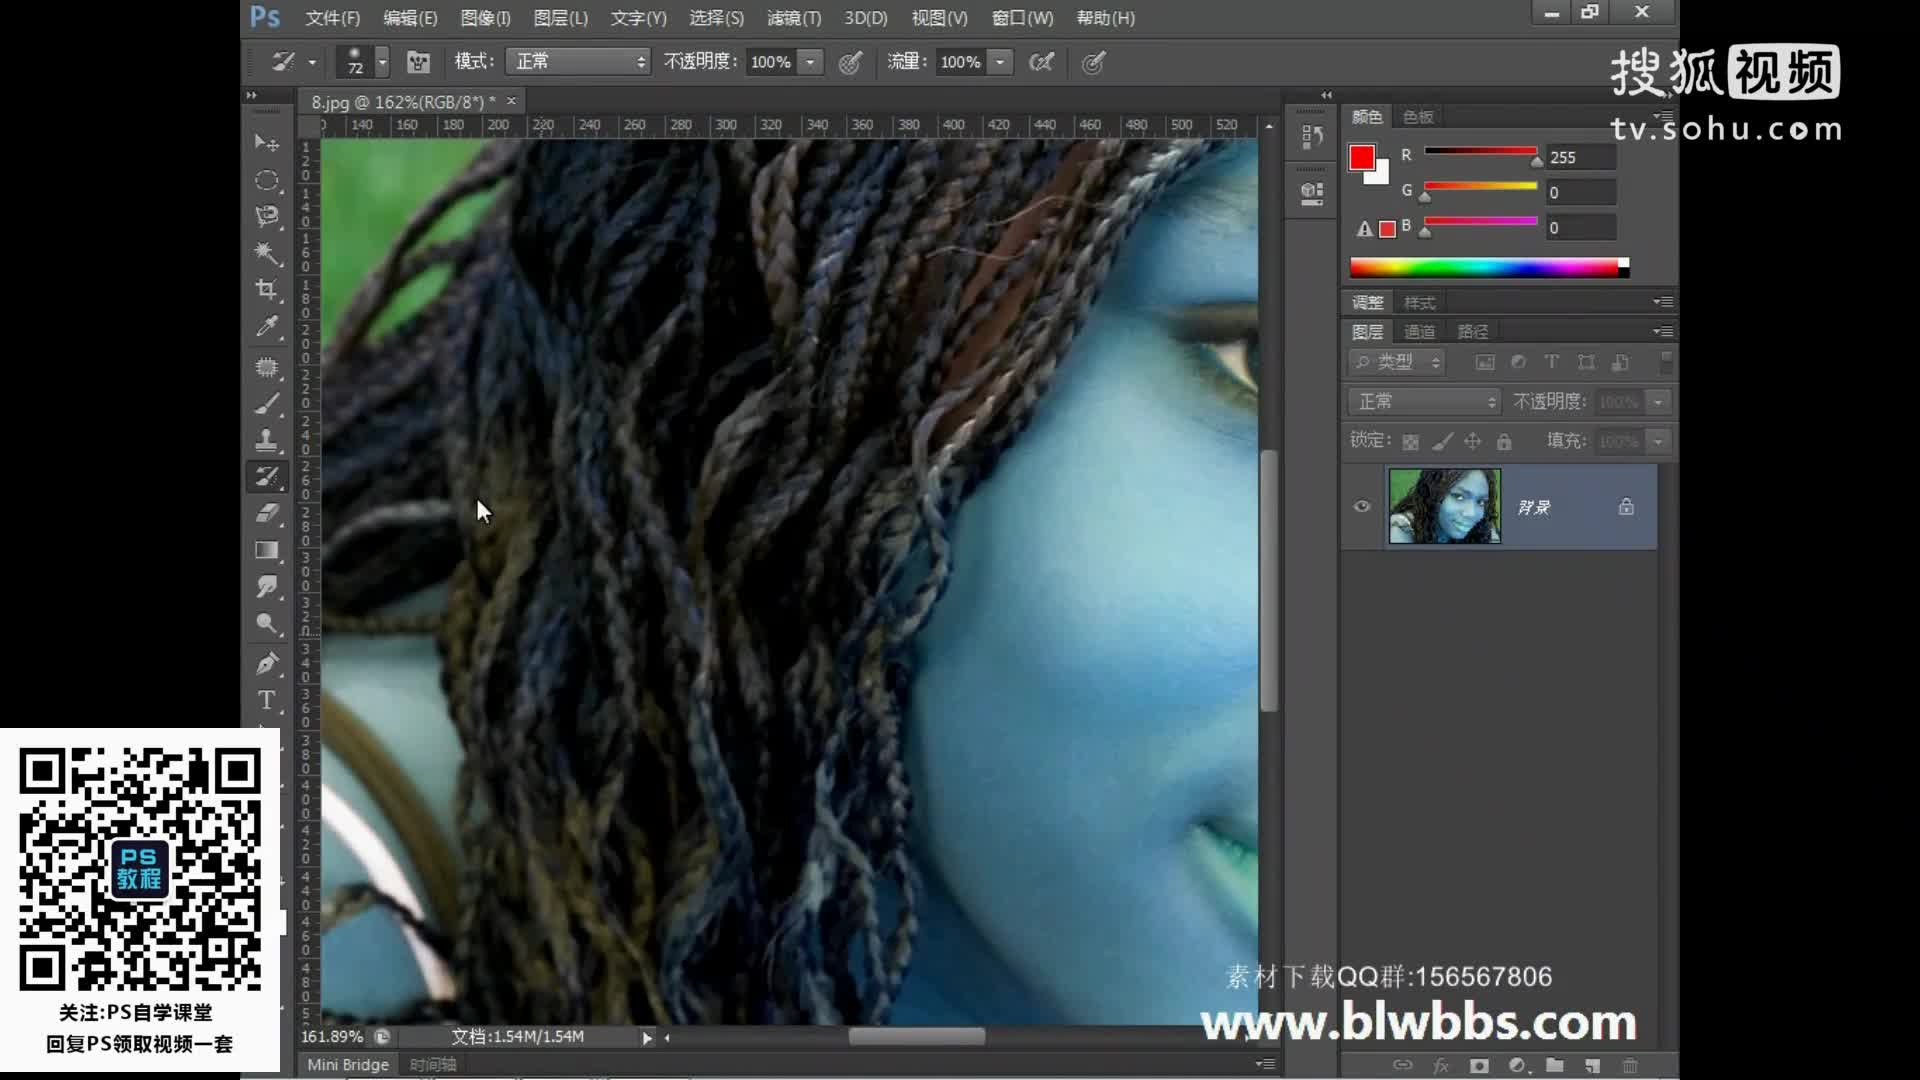The width and height of the screenshot is (1920, 1080).
Task: Open the status bar info arrow
Action: (647, 1038)
